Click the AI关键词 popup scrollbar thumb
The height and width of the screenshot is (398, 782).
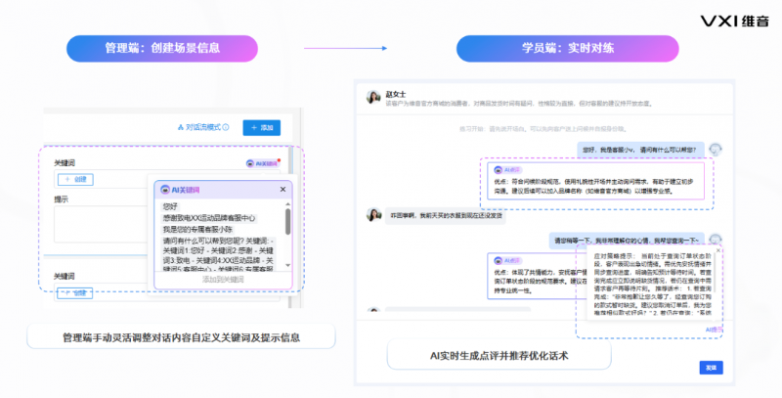[288, 221]
